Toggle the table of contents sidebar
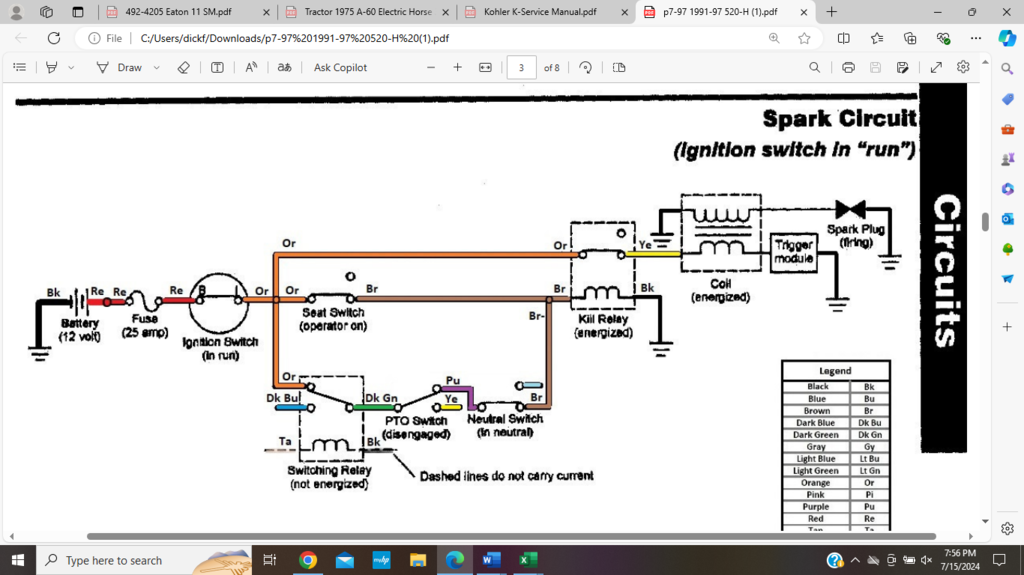Screen dimensions: 1024x575 point(19,67)
